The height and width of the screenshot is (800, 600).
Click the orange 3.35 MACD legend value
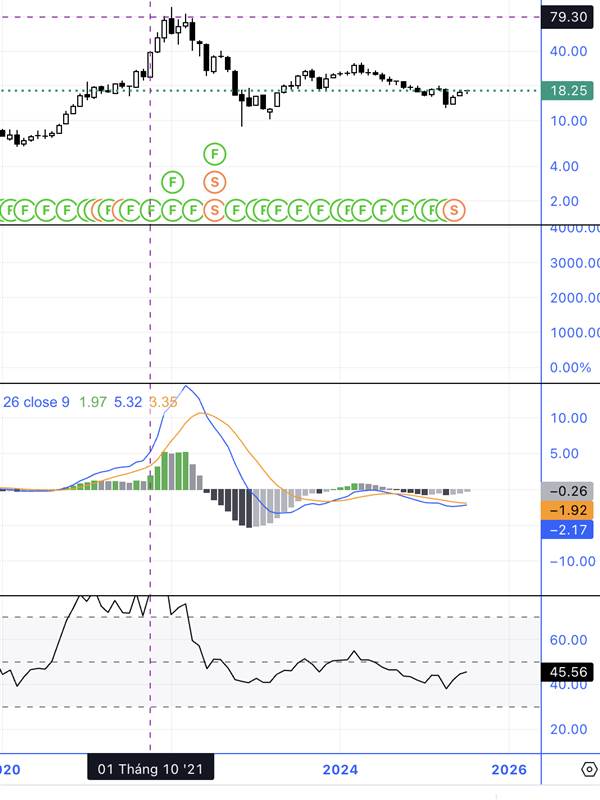point(163,402)
